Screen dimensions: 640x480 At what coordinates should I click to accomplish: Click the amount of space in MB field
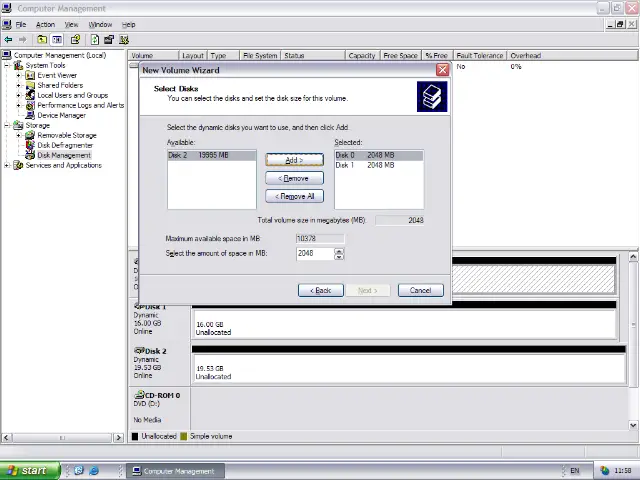(x=314, y=253)
